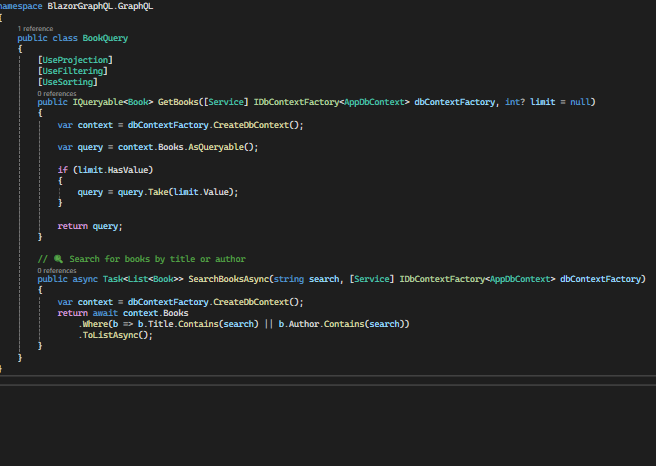Select the [UseProjection] attribute
This screenshot has width=656, height=466.
75,60
